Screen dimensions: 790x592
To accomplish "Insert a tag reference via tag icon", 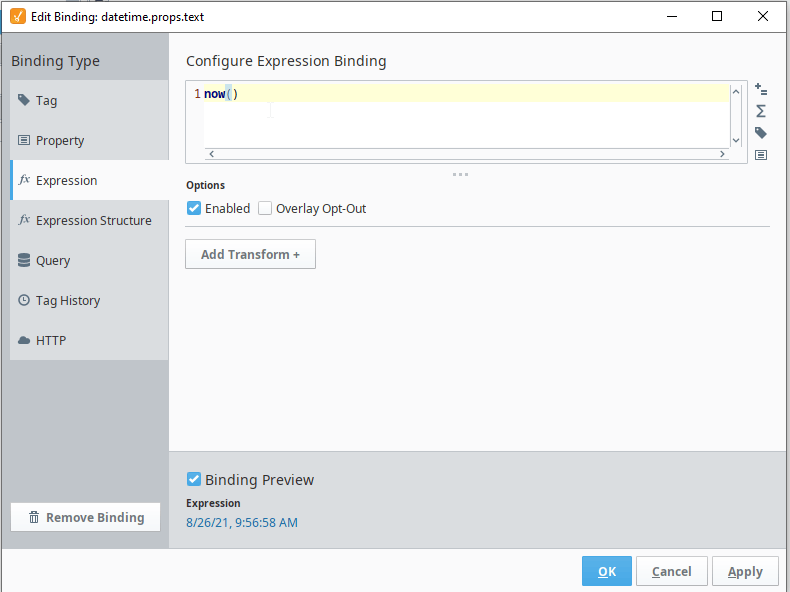I will [761, 133].
